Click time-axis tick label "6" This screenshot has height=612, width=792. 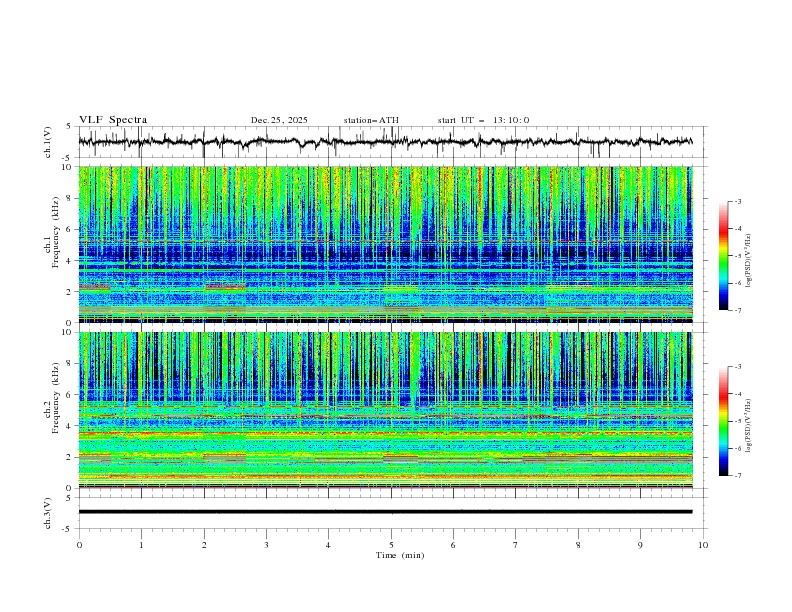453,545
